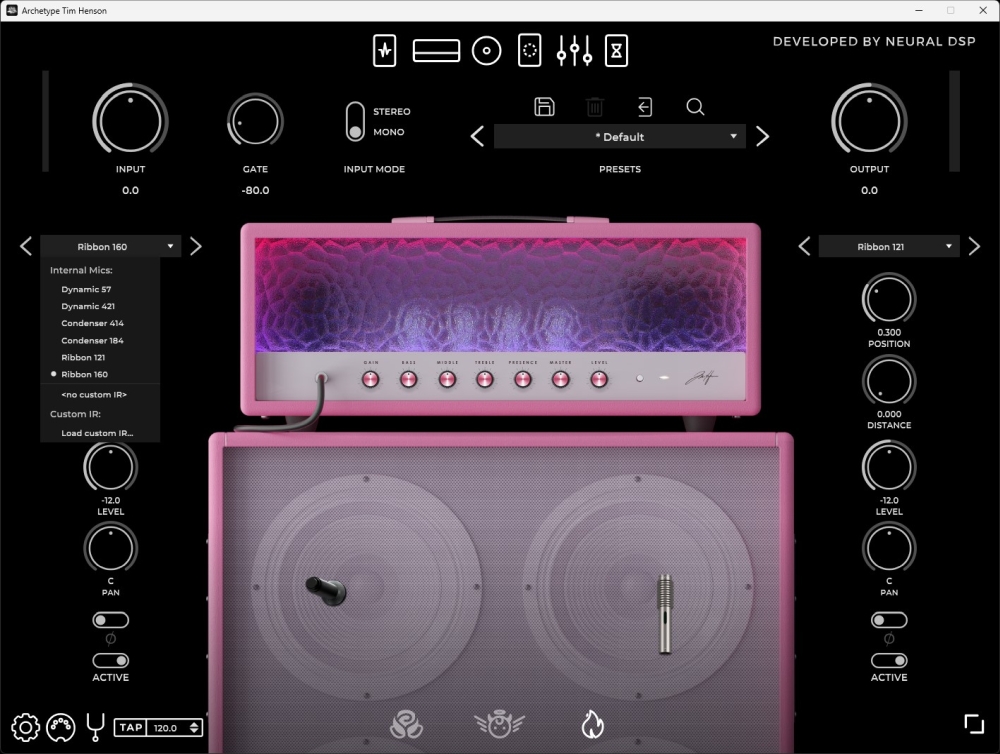Click the left mic Pan knob
Image resolution: width=1000 pixels, height=754 pixels.
110,548
